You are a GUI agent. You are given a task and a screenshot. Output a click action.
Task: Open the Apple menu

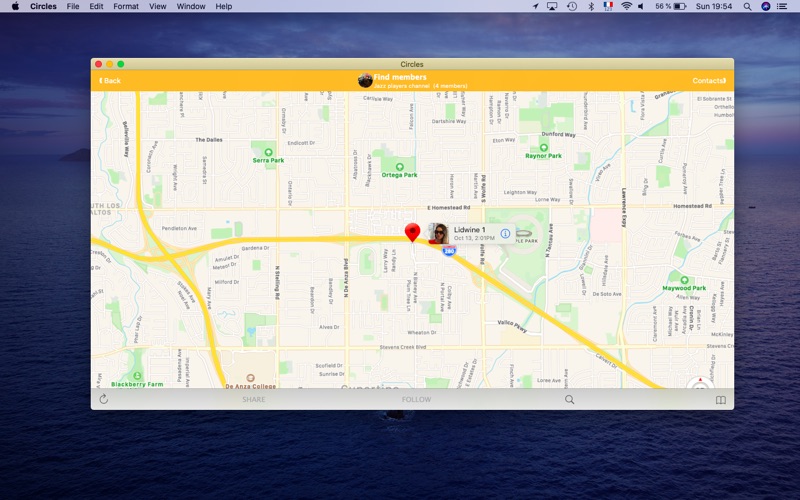point(15,6)
